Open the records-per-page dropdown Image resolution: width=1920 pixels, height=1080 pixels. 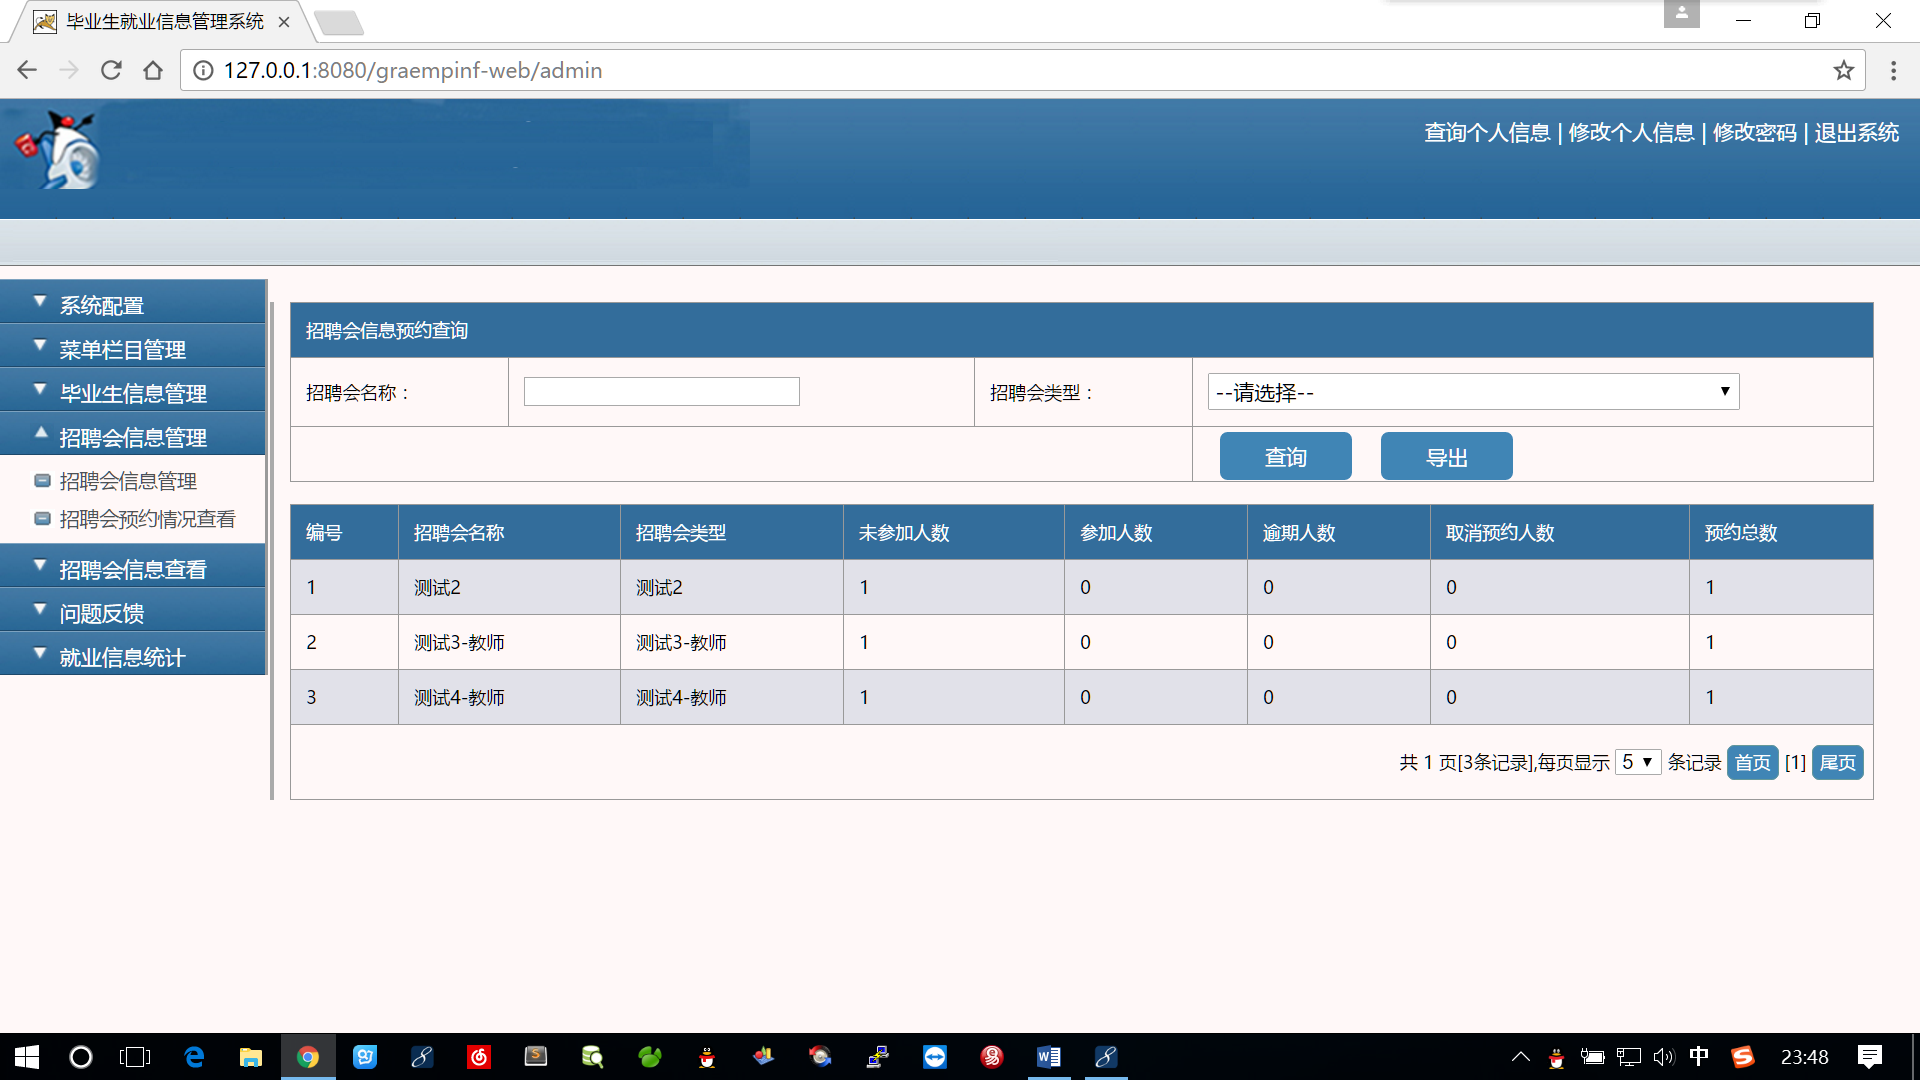1637,762
